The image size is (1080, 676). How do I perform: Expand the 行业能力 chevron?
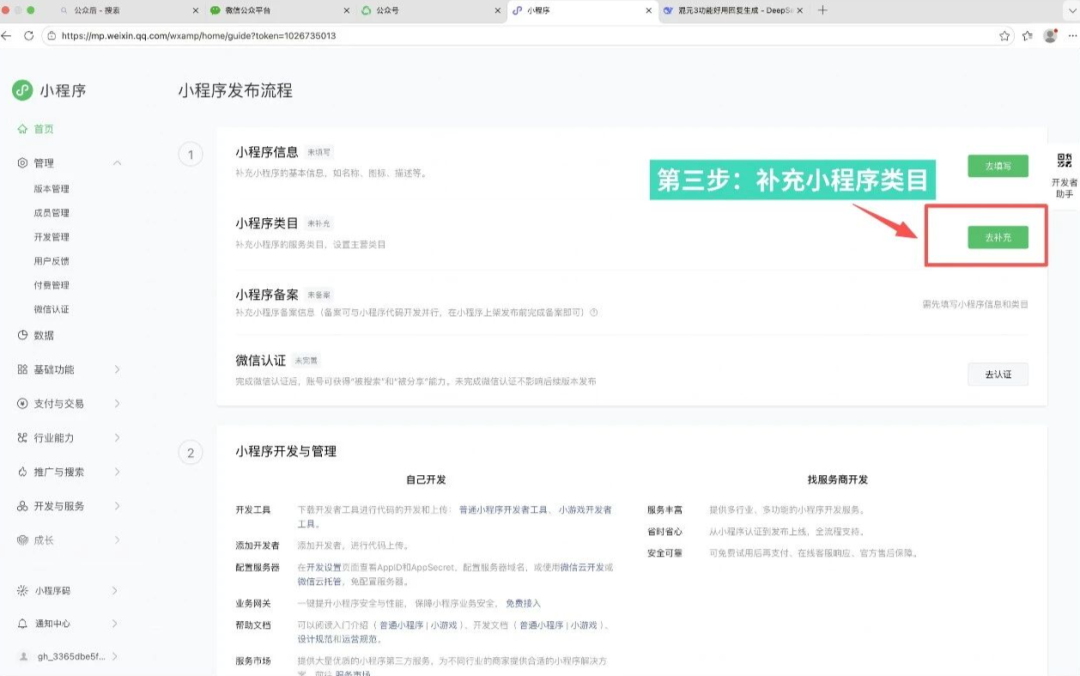click(117, 438)
